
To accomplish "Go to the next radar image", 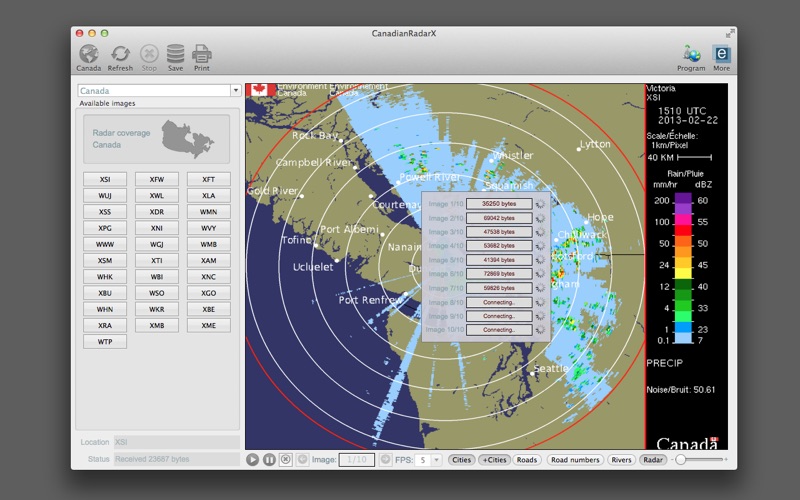I will pos(385,460).
